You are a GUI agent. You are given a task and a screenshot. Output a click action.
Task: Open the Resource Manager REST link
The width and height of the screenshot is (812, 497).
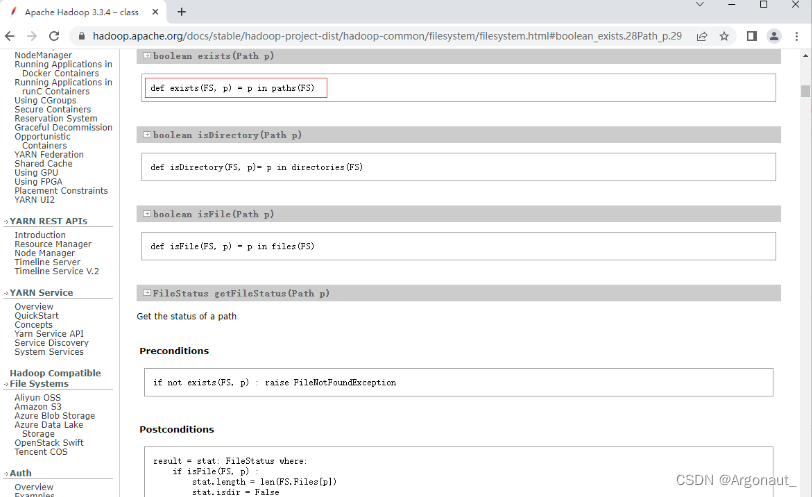[53, 244]
